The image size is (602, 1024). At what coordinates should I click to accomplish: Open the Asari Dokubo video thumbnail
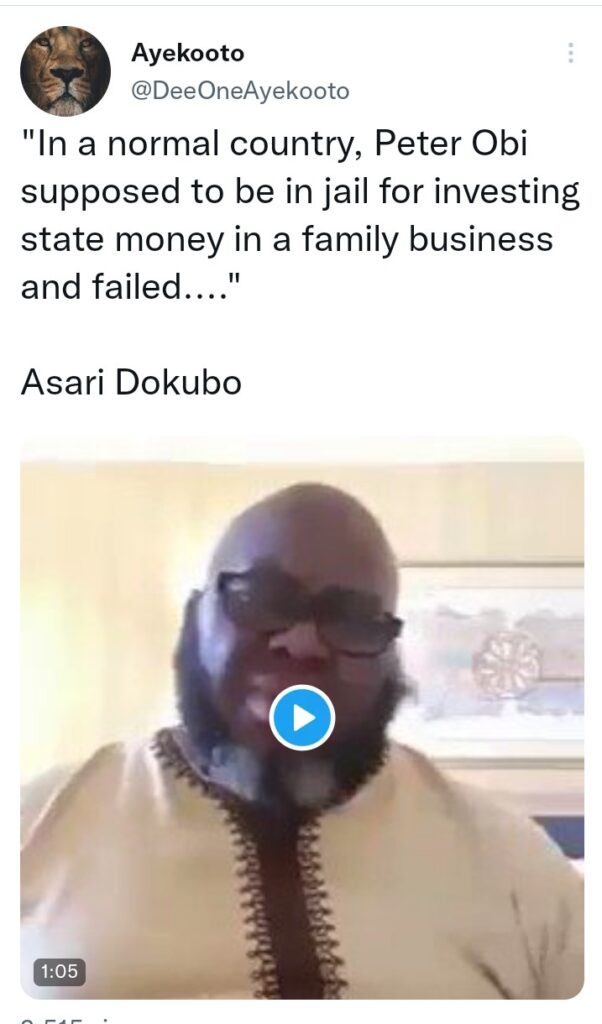point(302,718)
